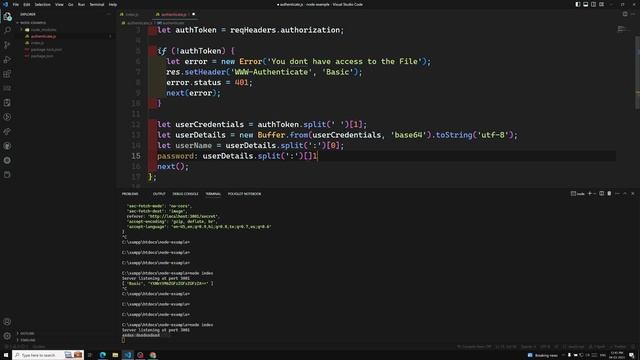The height and width of the screenshot is (360, 640).
Task: Open File Explorer from taskbar
Action: 115,355
